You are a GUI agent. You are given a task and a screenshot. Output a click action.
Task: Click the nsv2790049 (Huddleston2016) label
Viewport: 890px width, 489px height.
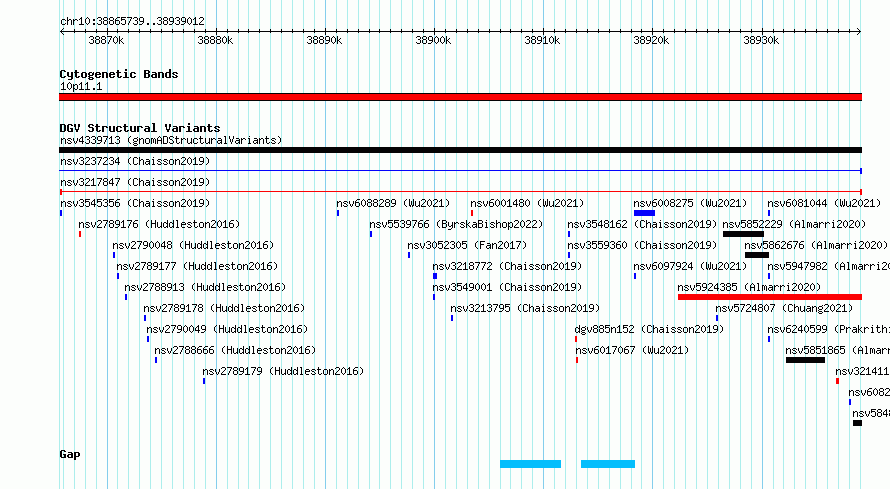pos(227,329)
